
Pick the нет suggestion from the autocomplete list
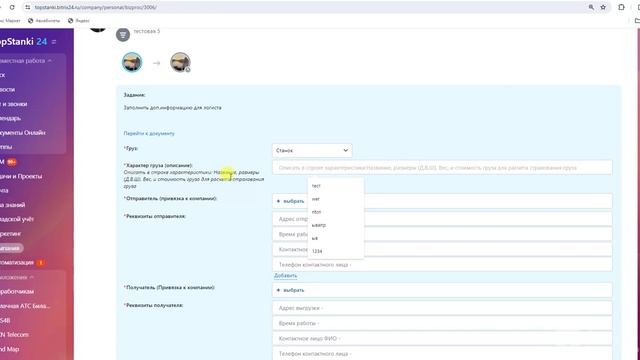point(336,199)
